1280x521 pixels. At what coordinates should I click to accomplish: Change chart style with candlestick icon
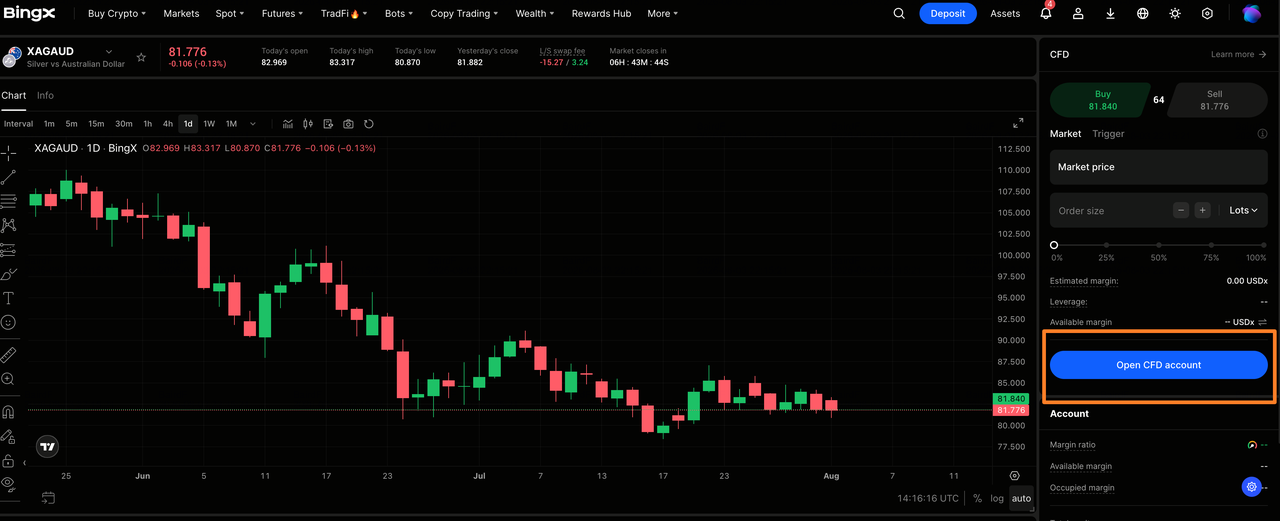click(308, 124)
